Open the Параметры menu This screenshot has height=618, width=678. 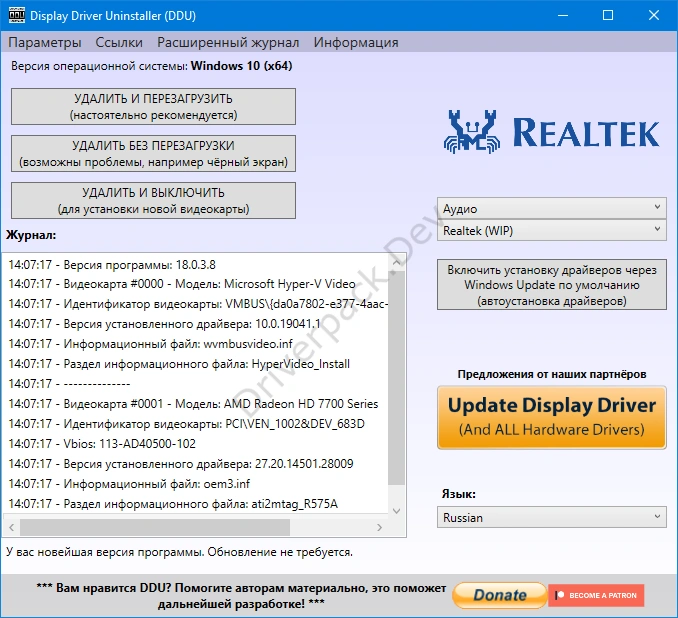point(45,42)
